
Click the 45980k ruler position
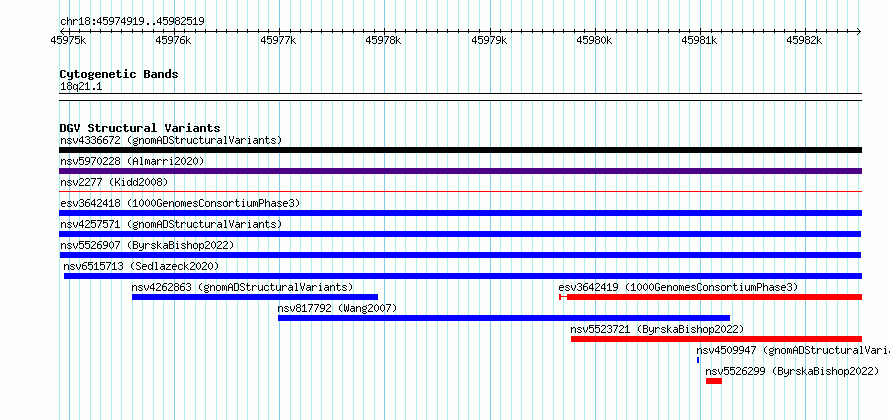coord(594,40)
